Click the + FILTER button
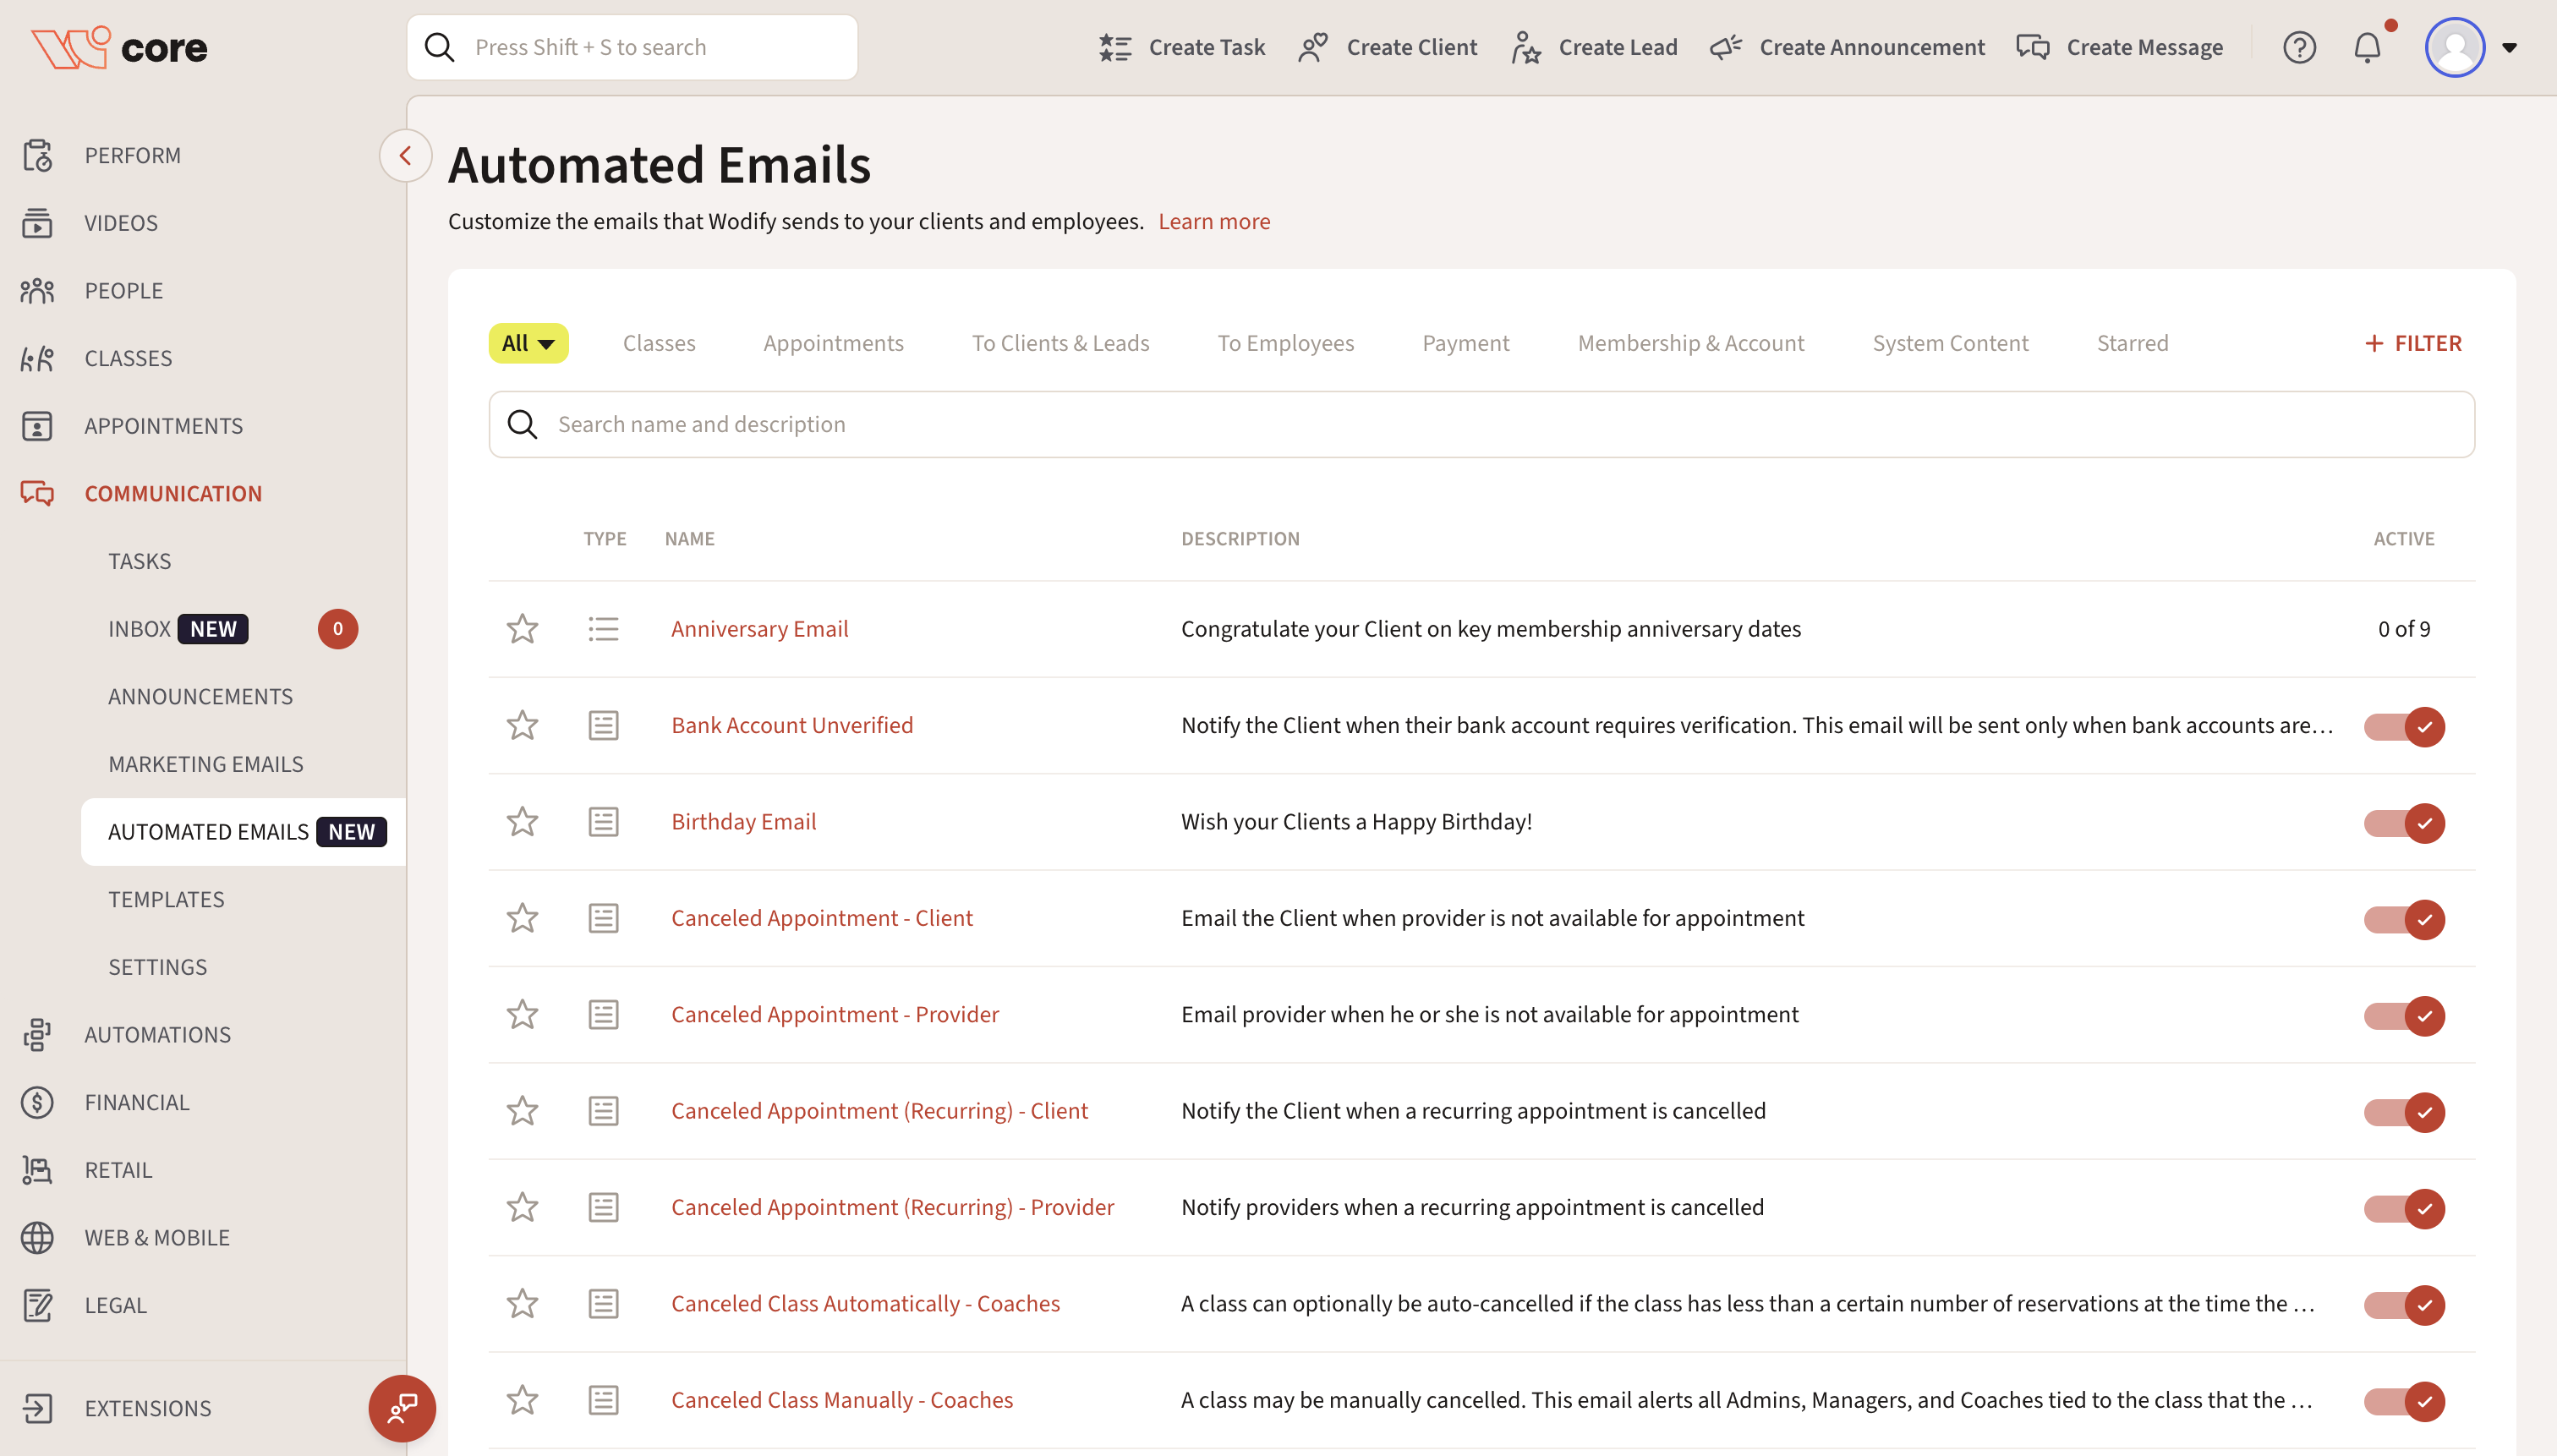Screen dimensions: 2557x1456 2412,343
